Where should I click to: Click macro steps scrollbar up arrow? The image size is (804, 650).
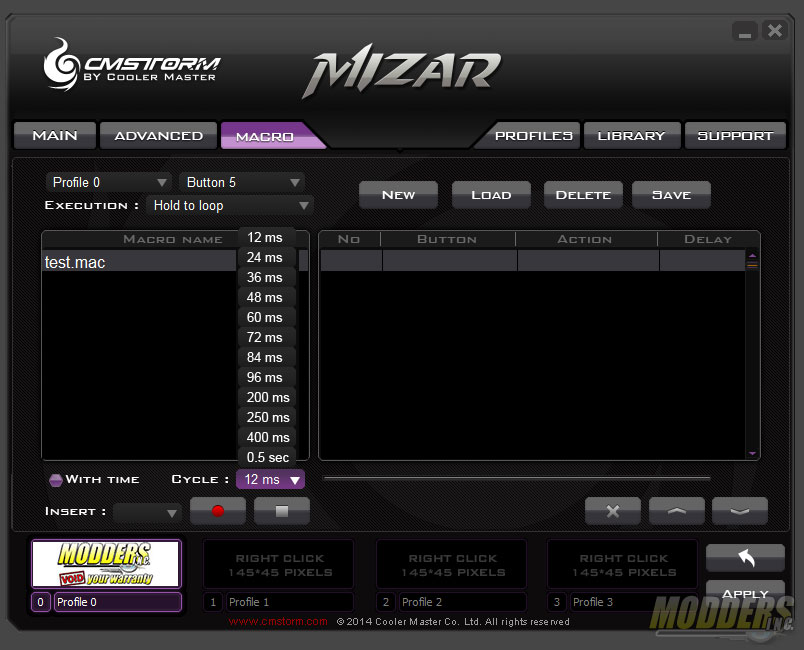(752, 255)
